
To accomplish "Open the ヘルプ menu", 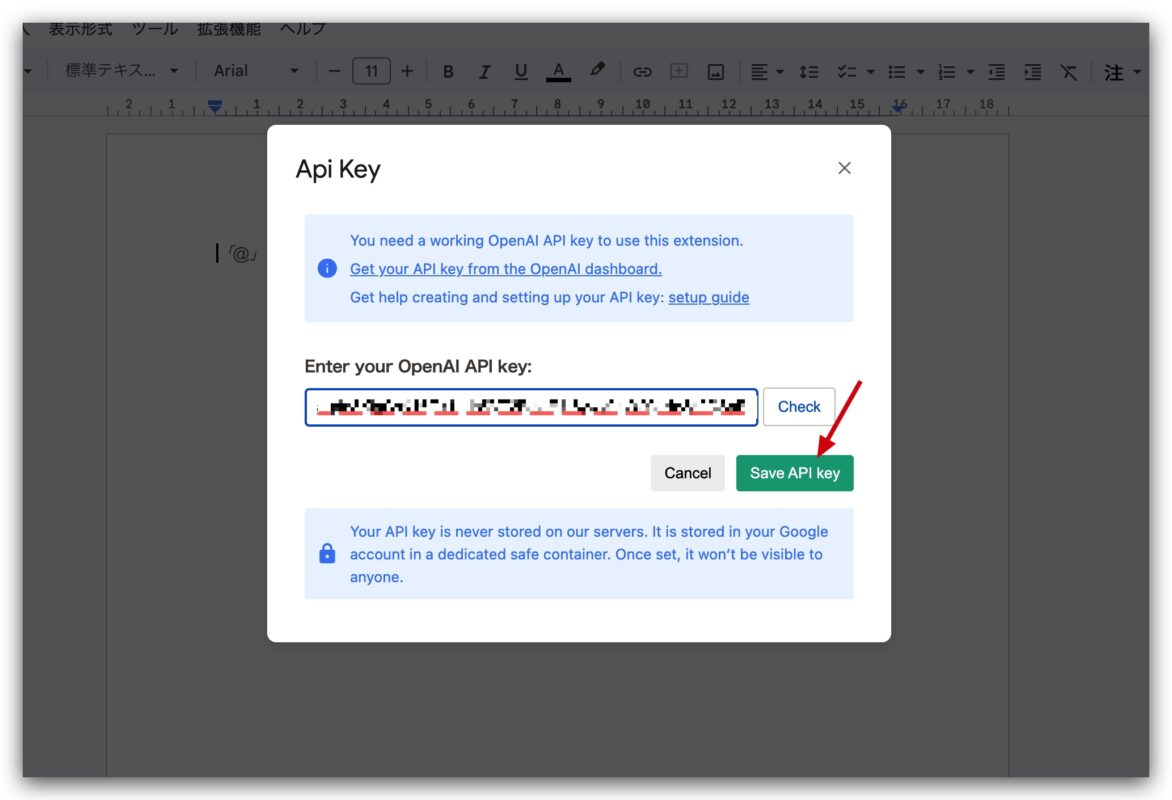I will click(303, 29).
